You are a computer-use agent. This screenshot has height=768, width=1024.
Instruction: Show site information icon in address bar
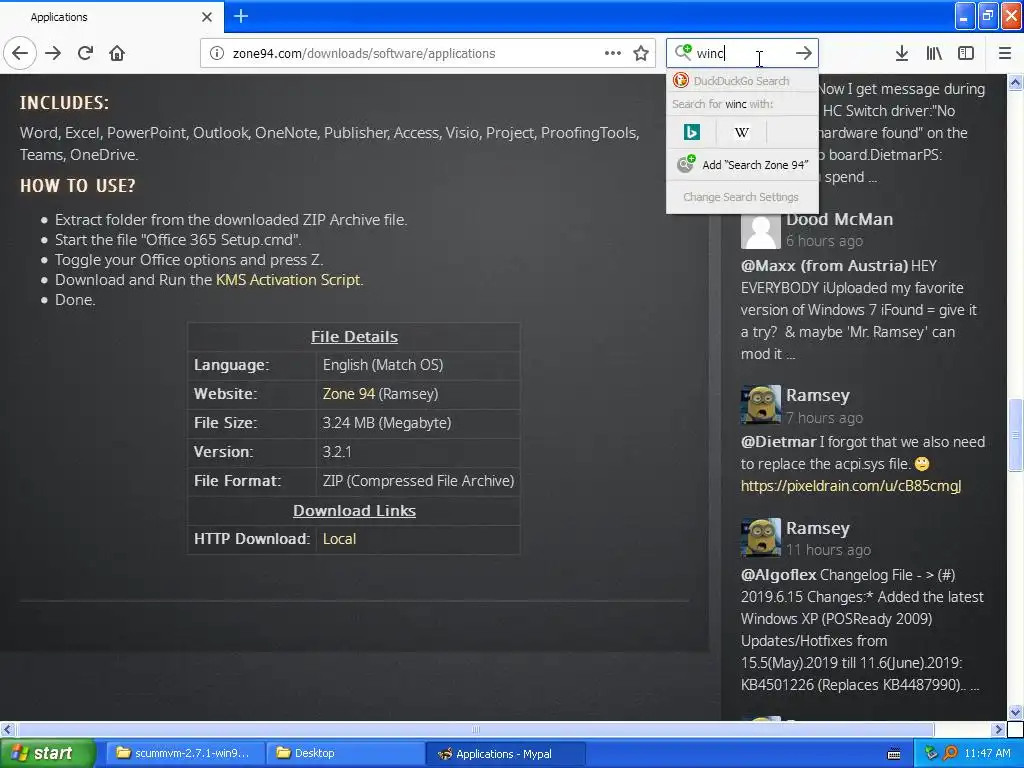(x=217, y=53)
